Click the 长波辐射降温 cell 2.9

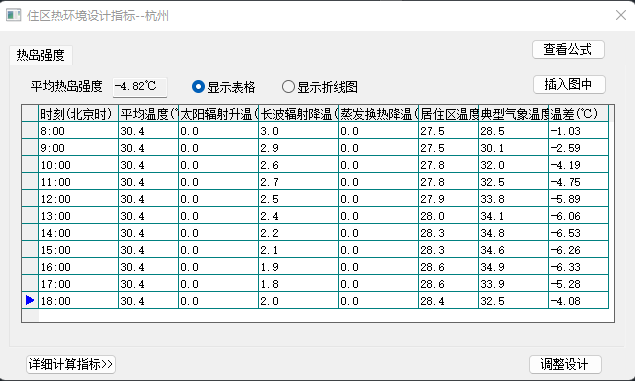coord(298,148)
